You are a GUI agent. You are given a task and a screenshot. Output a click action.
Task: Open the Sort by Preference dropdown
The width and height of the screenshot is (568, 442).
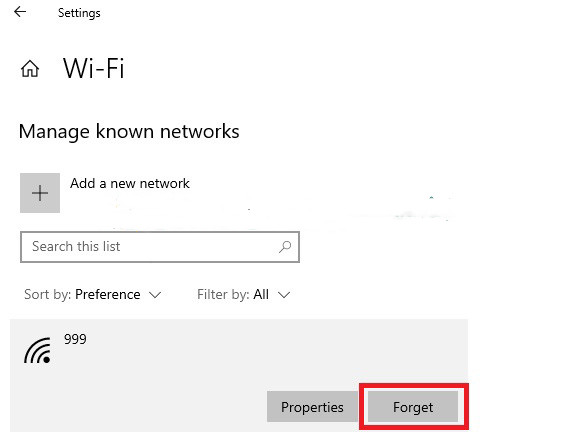pos(93,295)
